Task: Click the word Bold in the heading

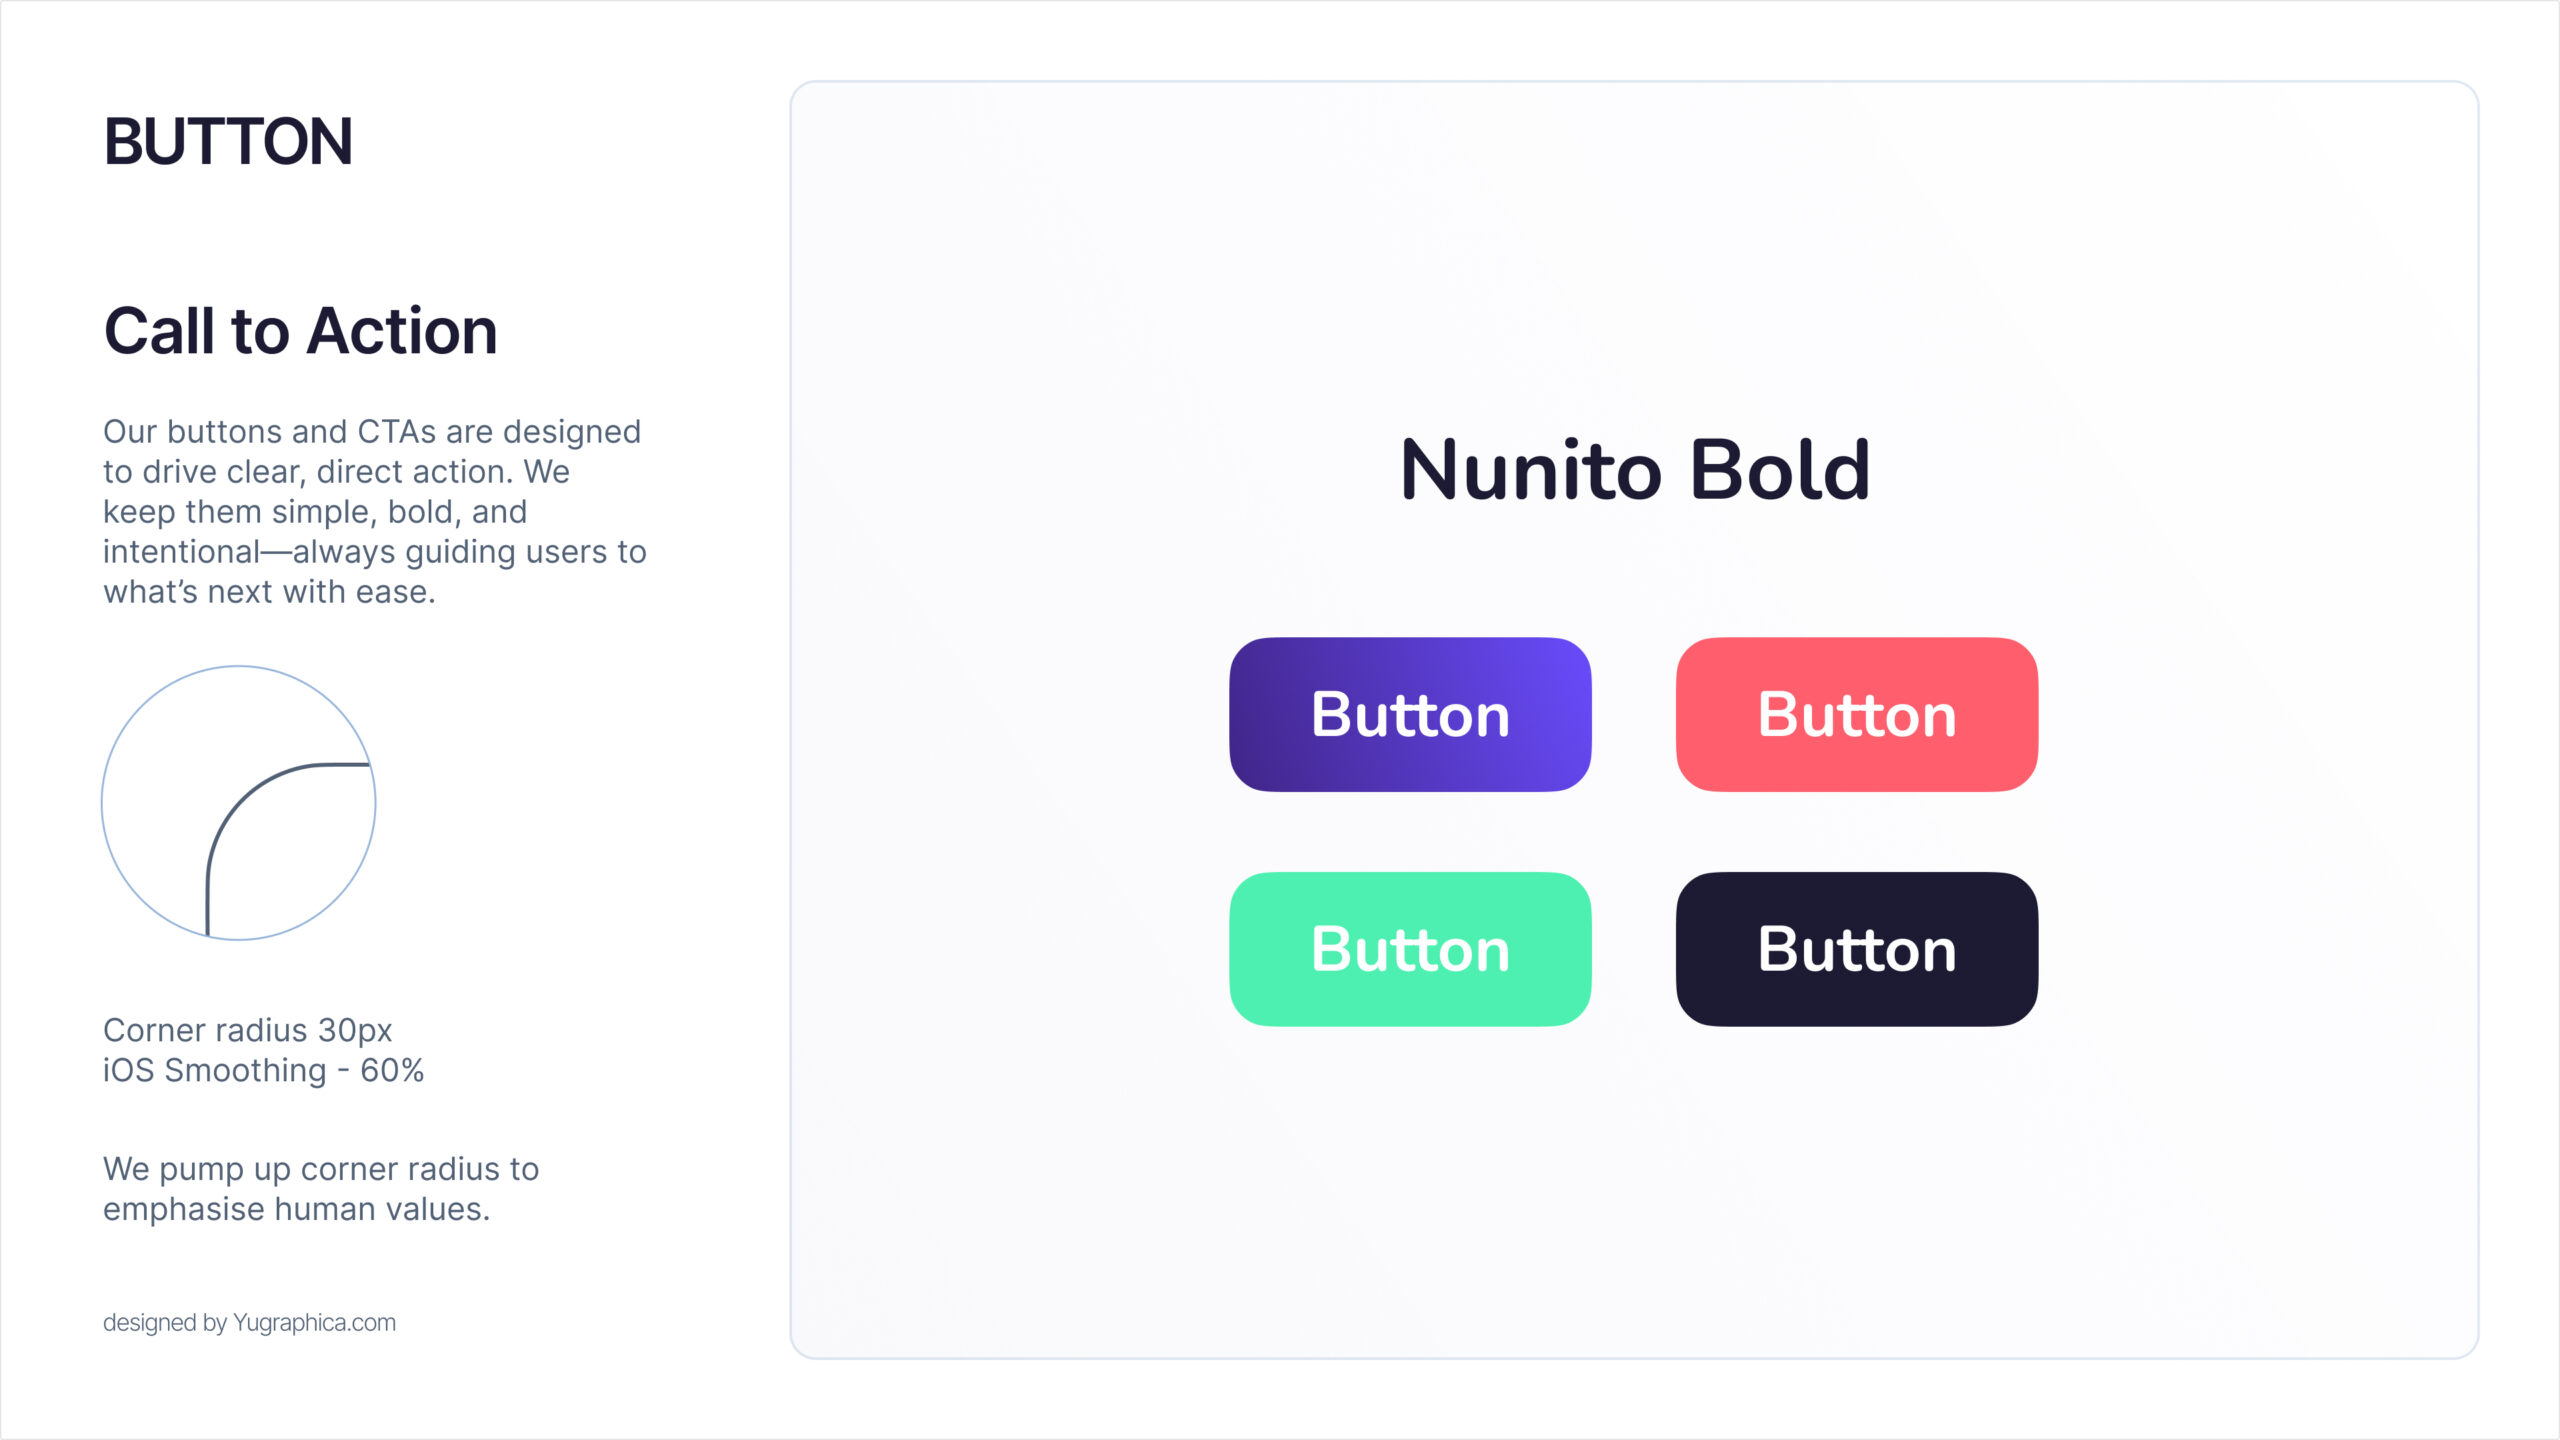Action: [1780, 470]
